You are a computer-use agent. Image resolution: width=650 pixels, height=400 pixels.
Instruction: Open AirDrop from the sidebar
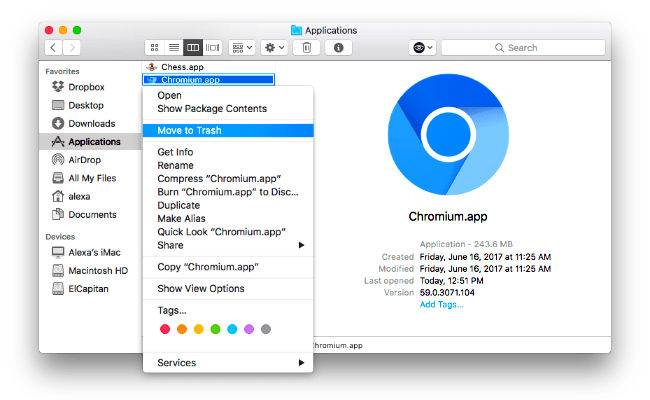coord(84,160)
